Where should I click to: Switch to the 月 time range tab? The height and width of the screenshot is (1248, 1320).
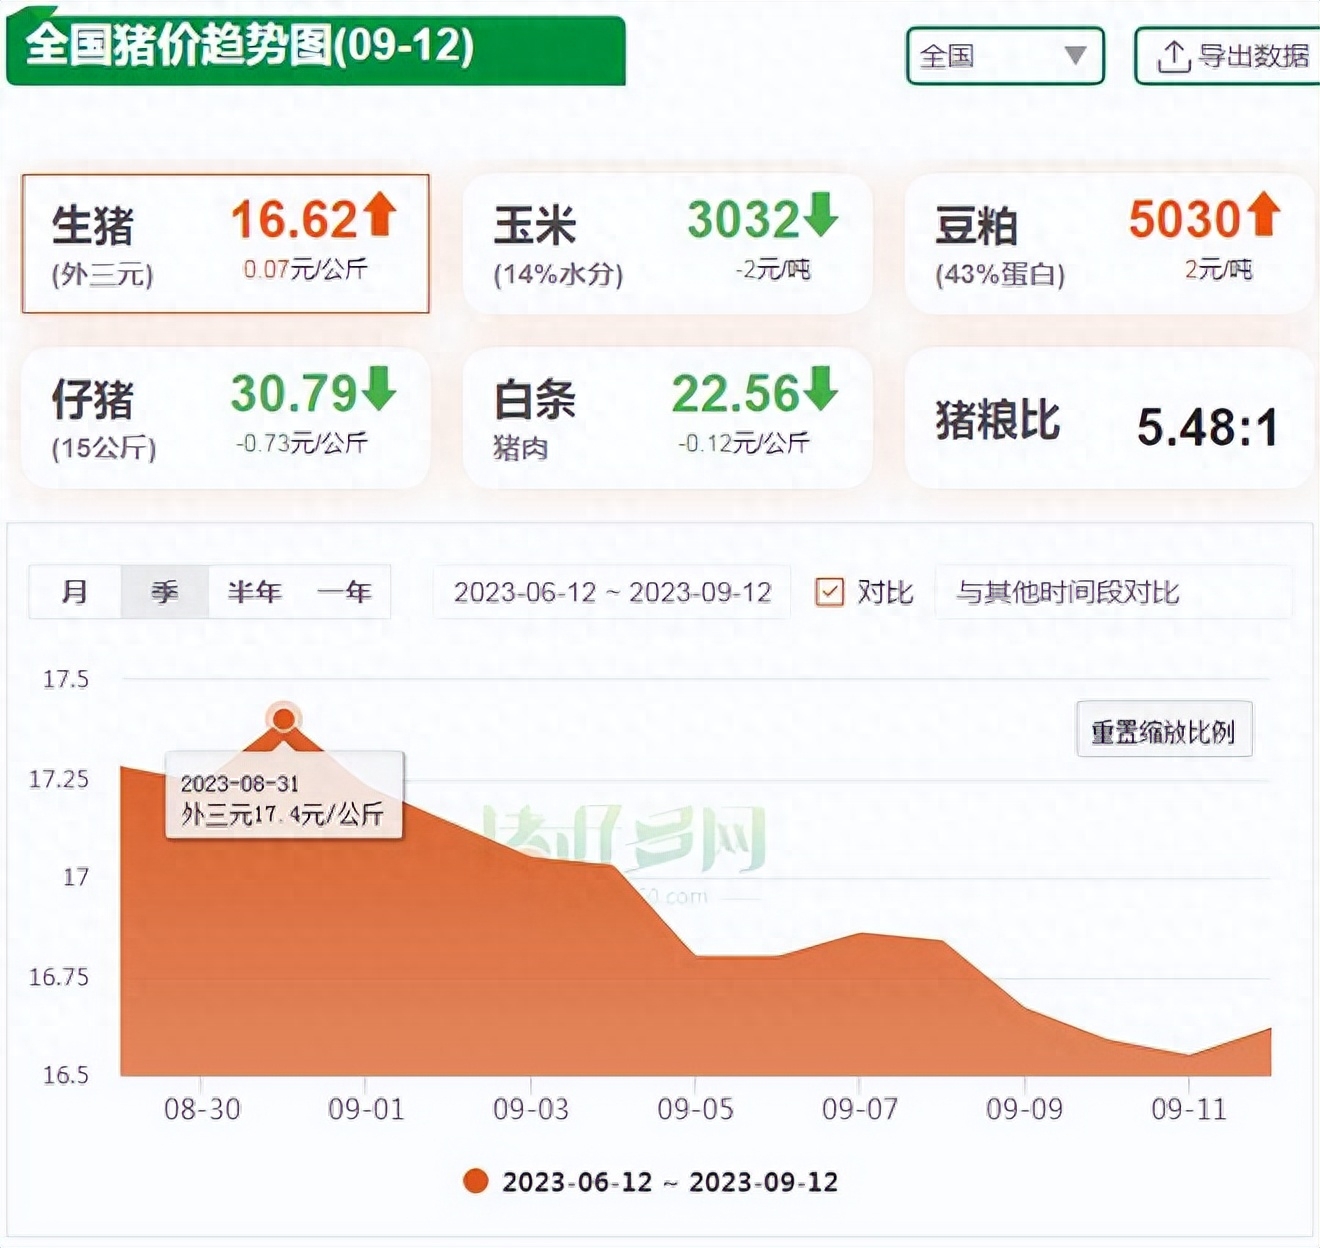tap(75, 592)
